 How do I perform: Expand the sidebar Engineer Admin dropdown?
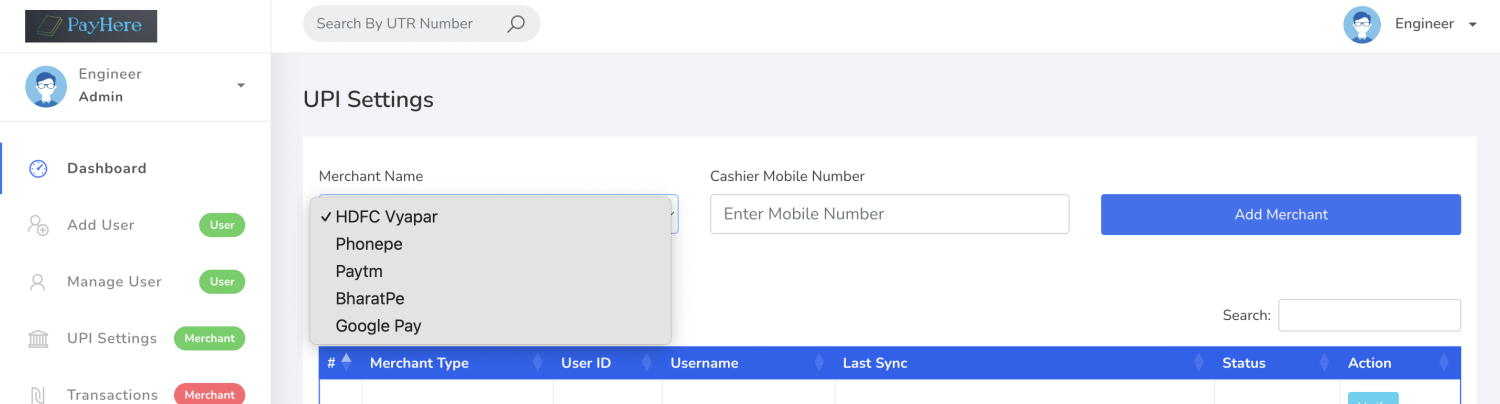point(241,86)
